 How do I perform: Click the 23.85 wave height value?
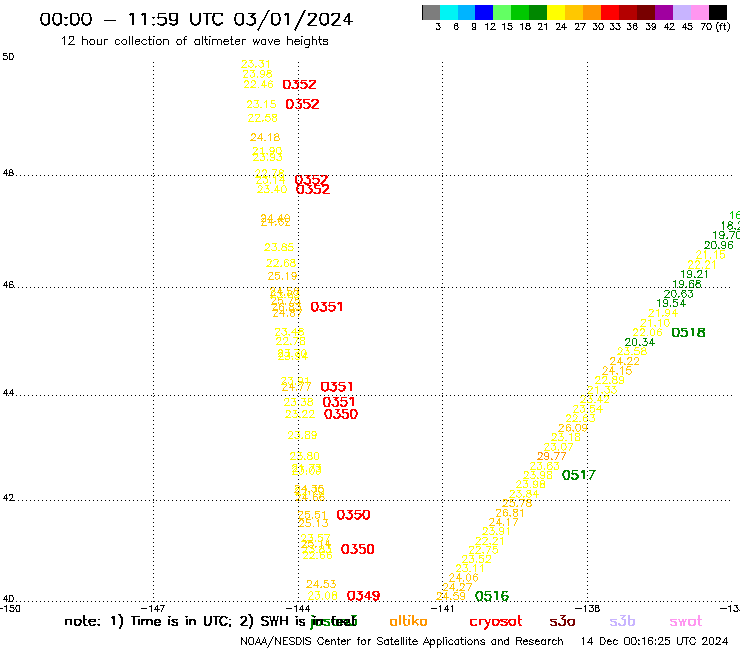(279, 247)
